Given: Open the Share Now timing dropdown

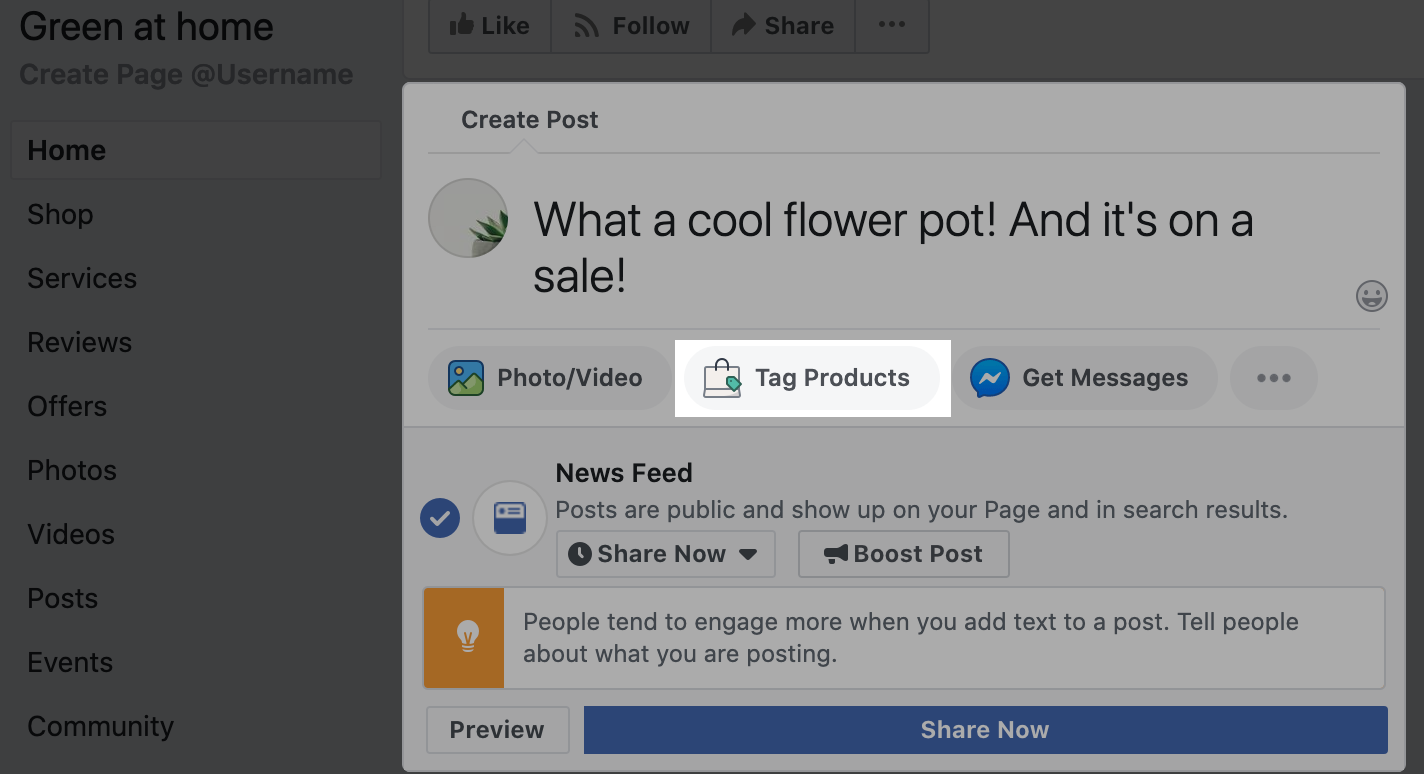Looking at the screenshot, I should 665,553.
